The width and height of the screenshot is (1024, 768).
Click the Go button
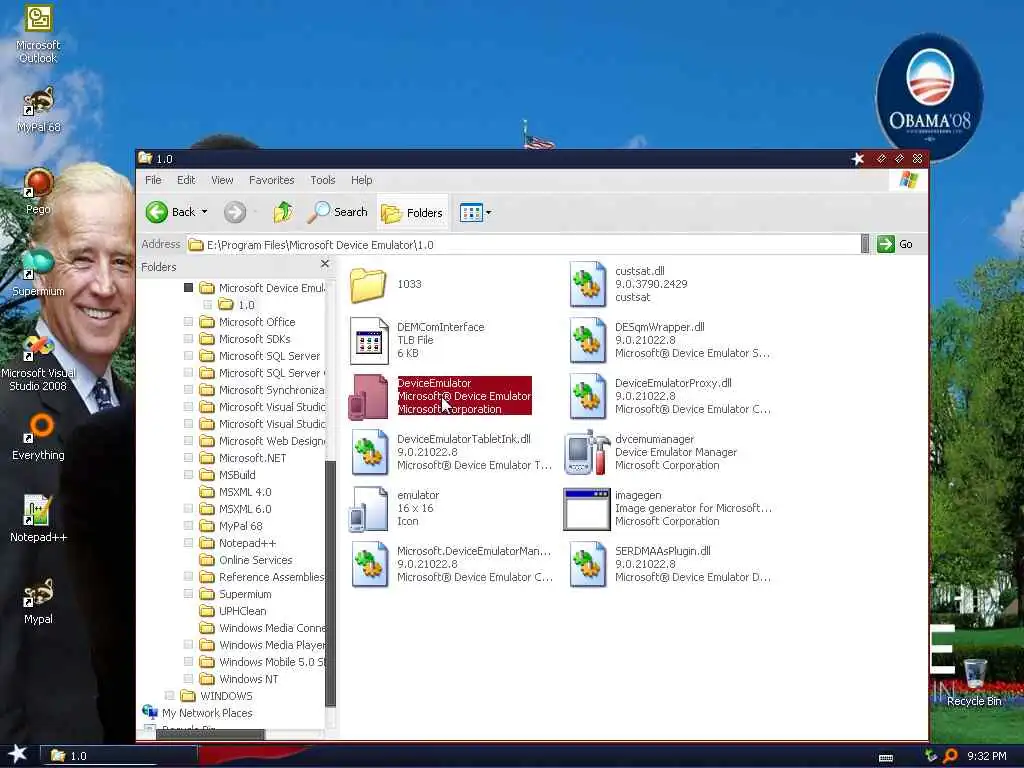895,244
